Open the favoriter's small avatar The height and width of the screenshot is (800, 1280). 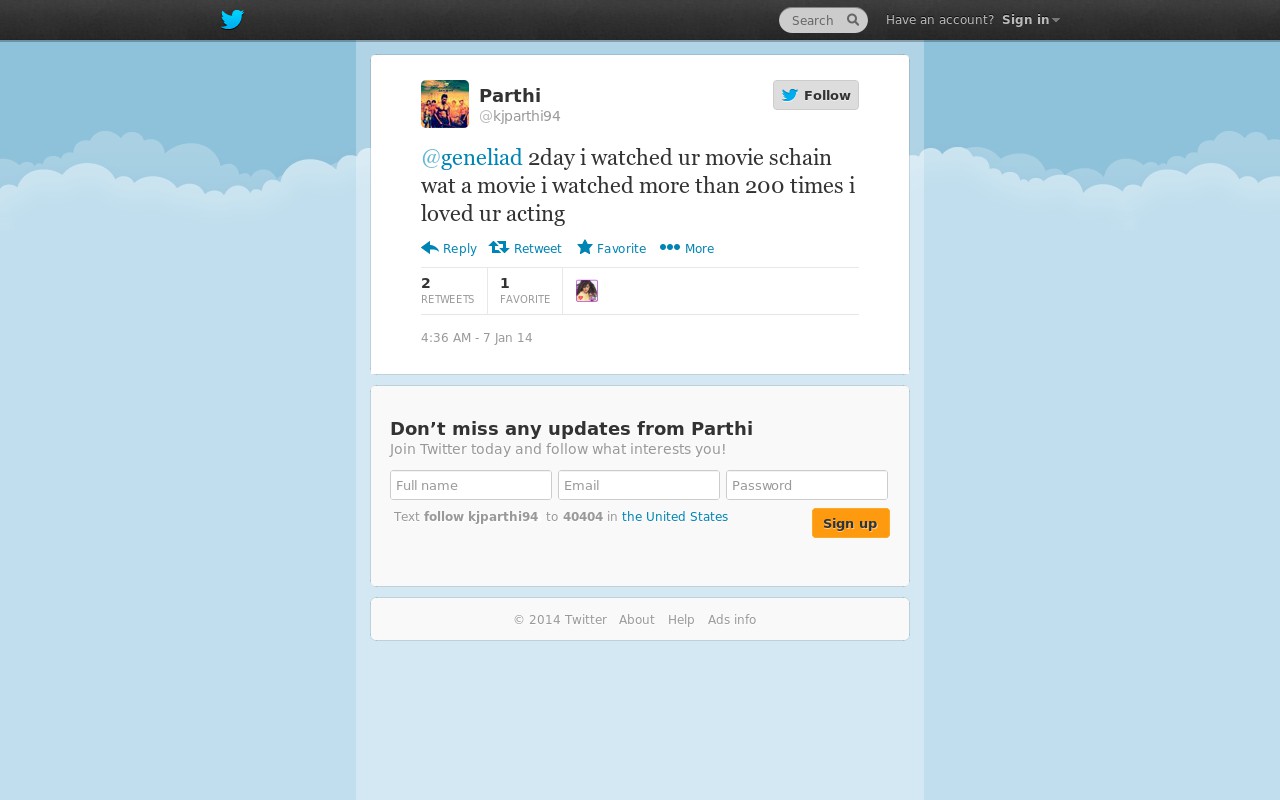click(587, 291)
